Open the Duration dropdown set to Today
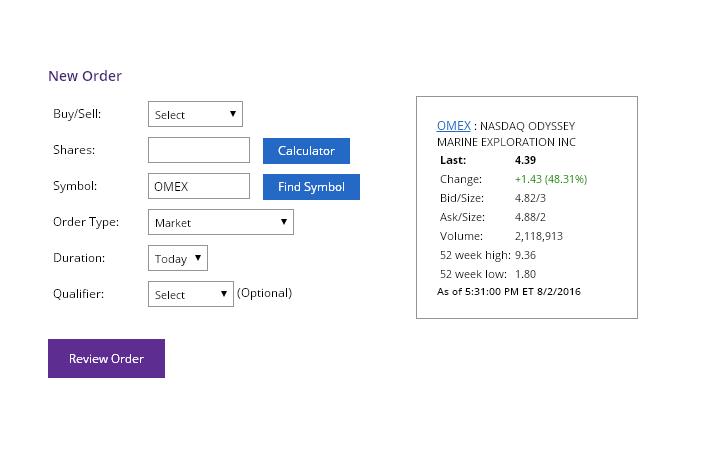This screenshot has width=720, height=450. tap(178, 258)
